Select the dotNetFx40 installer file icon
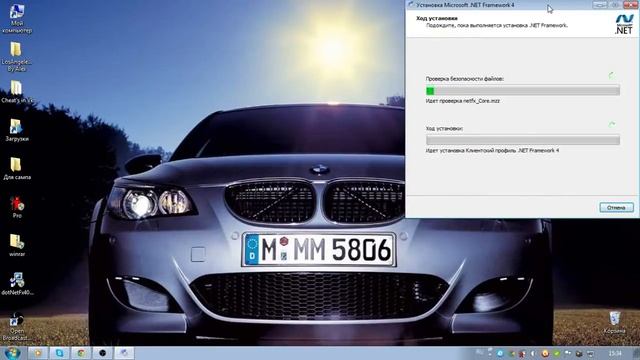Image resolution: width=640 pixels, height=360 pixels. 17,284
